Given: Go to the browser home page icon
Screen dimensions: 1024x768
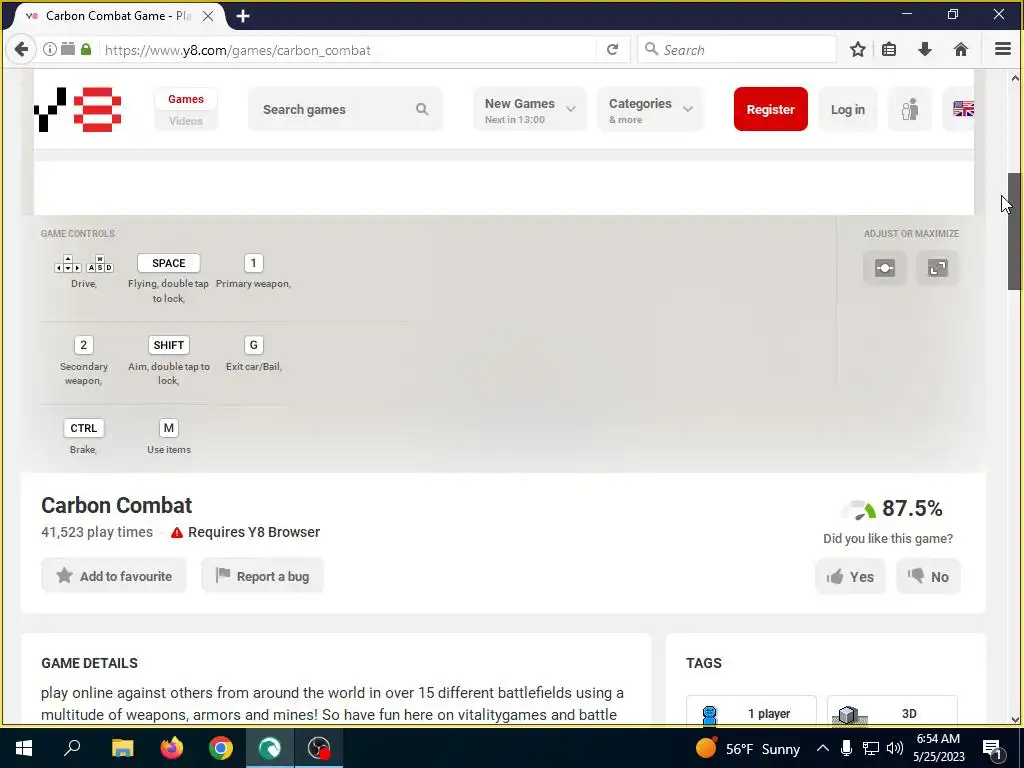Looking at the screenshot, I should 960,50.
